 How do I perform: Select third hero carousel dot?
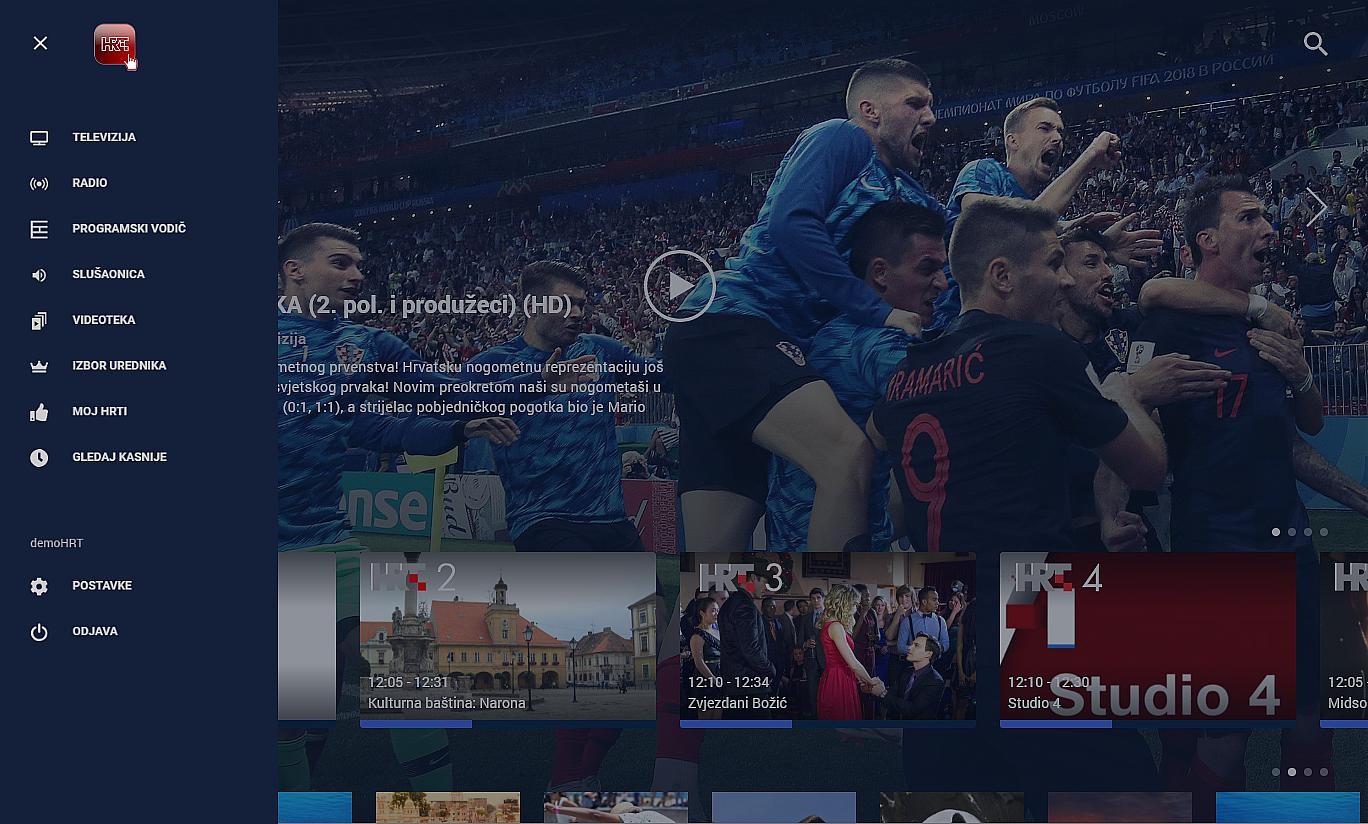click(x=1308, y=532)
